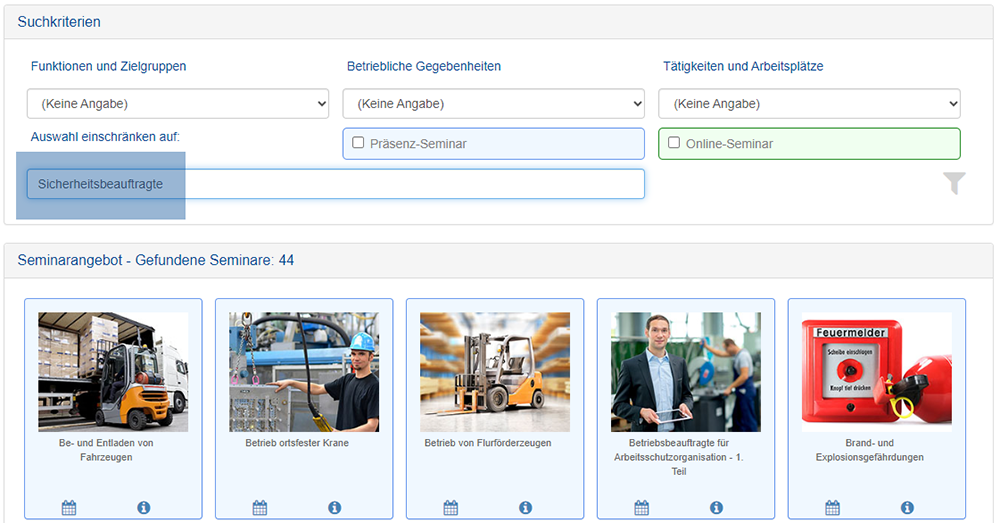The height and width of the screenshot is (523, 1000).
Task: Open calendar for Brand- und Explosionsgefährdungen
Action: click(x=832, y=508)
